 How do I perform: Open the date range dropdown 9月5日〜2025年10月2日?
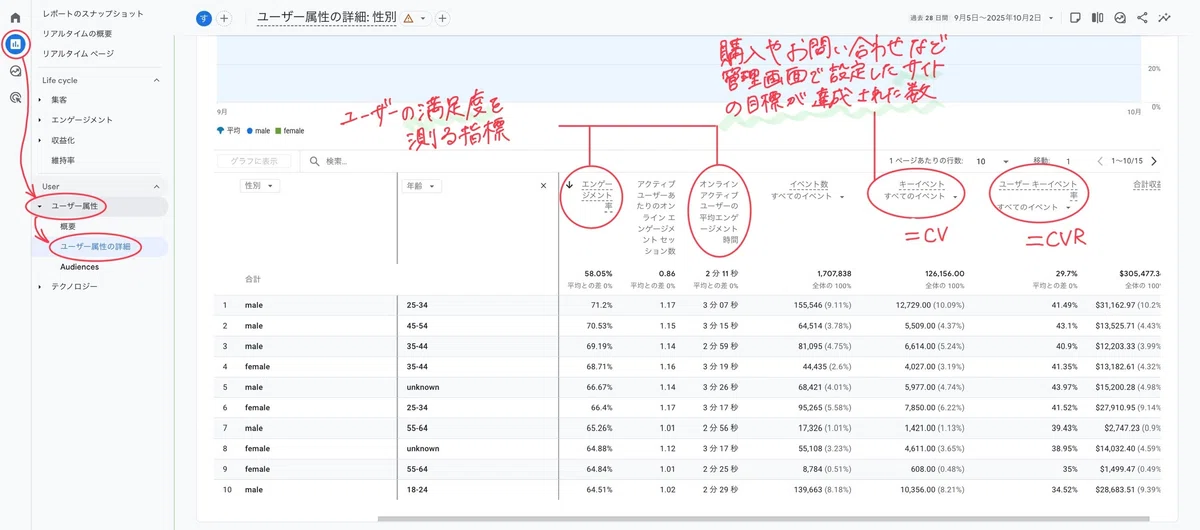click(1003, 18)
